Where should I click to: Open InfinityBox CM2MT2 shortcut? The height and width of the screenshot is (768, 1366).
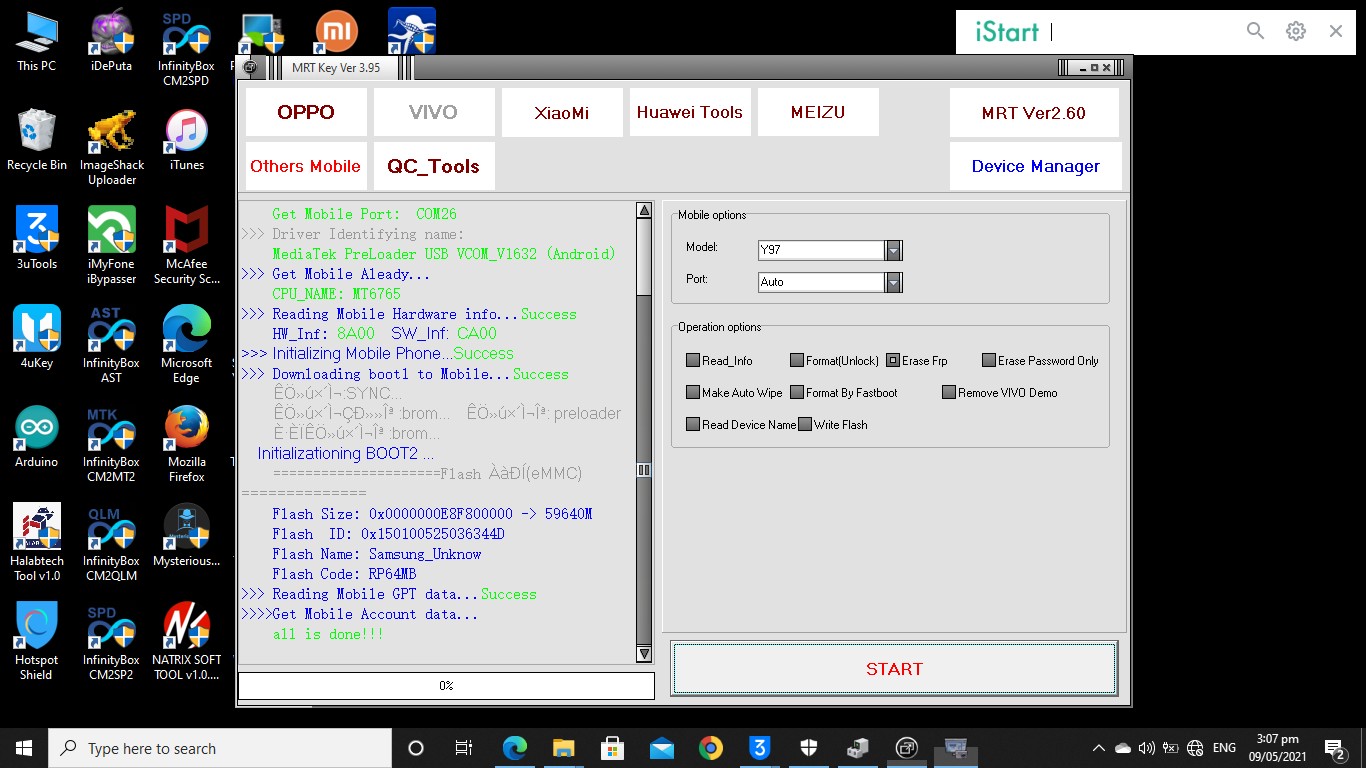(112, 444)
